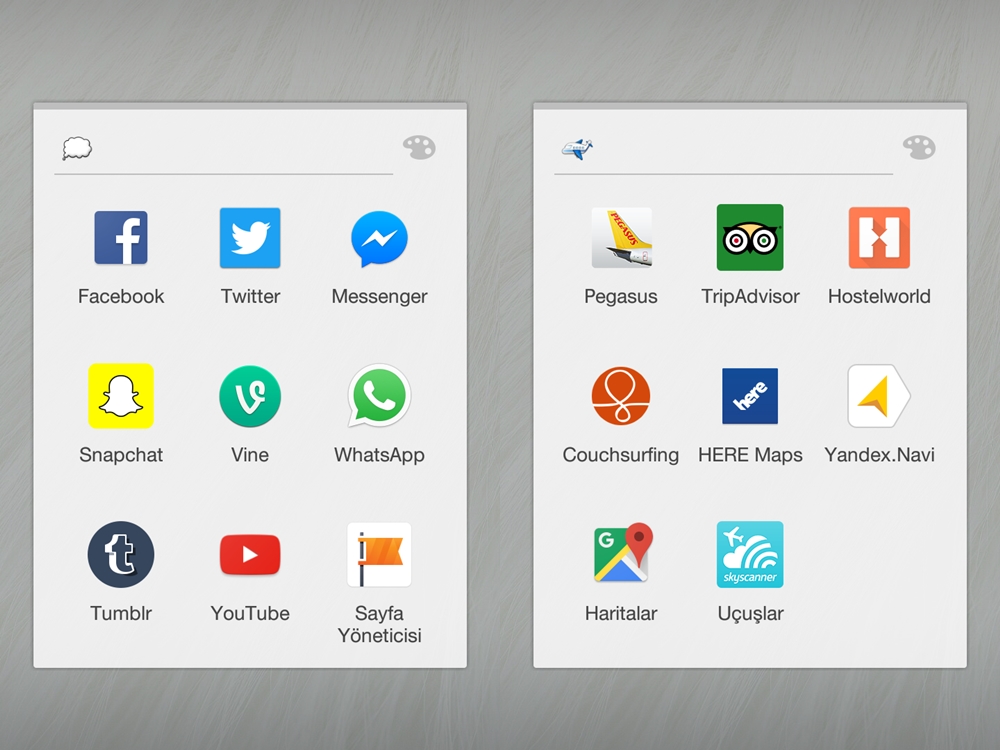The height and width of the screenshot is (750, 1000).
Task: Select the Tumblr label text
Action: pyautogui.click(x=121, y=613)
